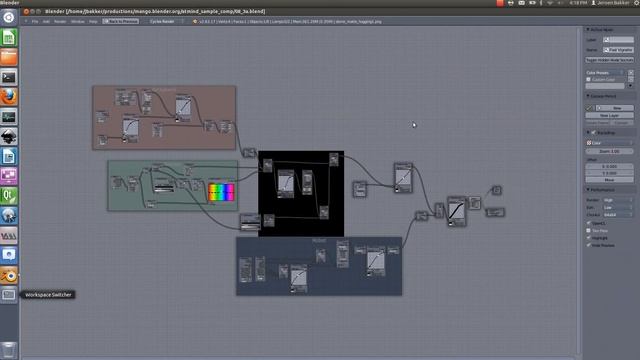Open the Add menu

pyautogui.click(x=46, y=21)
